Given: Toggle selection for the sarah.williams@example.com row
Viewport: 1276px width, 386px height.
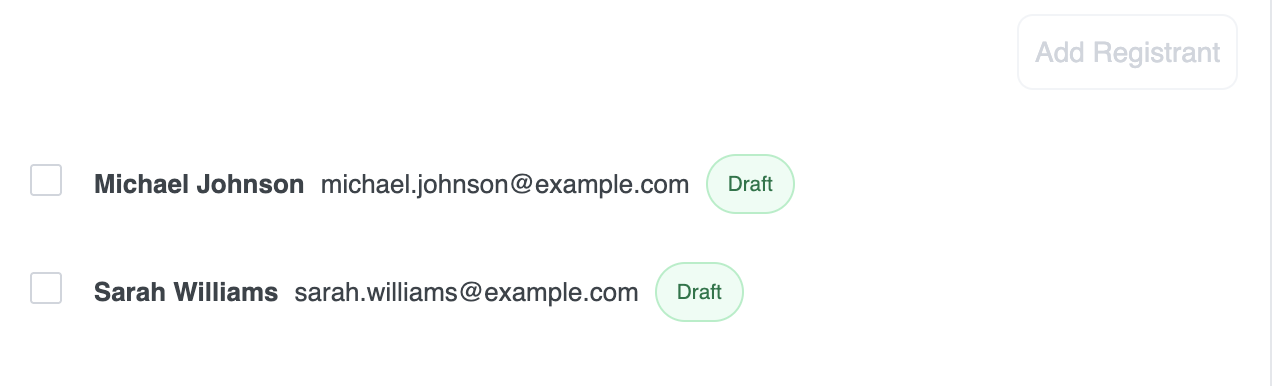Looking at the screenshot, I should point(46,288).
